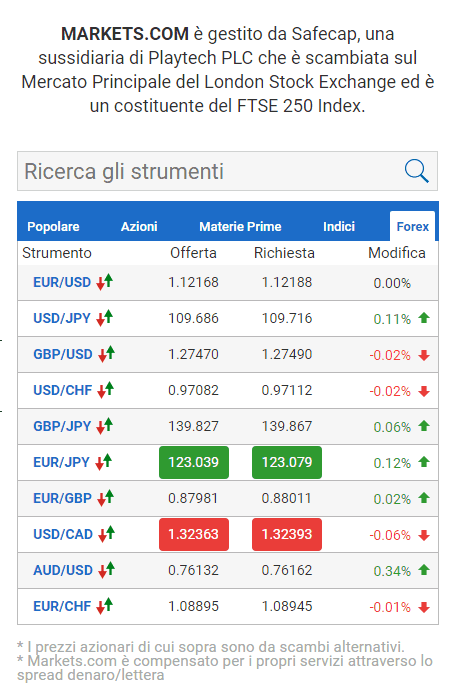Focus the Ricerca gli strumenti search field
456x698 pixels.
coord(227,171)
